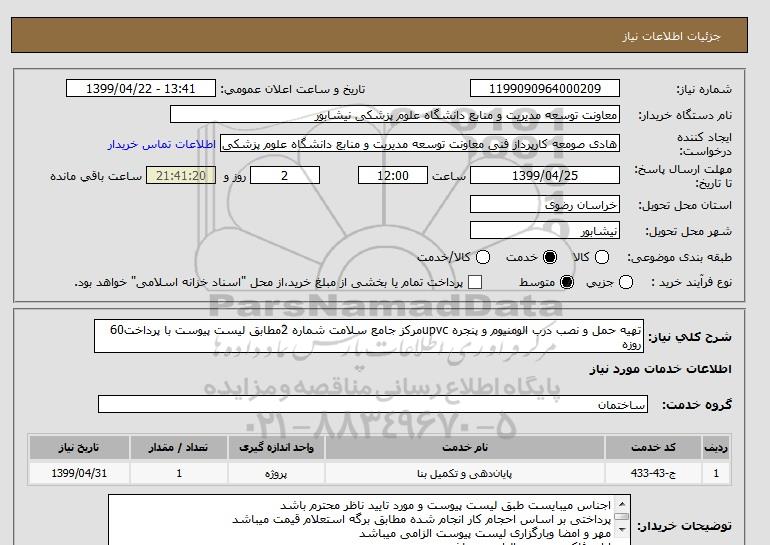
Task: Select the خدمت radio button
Action: 550,257
